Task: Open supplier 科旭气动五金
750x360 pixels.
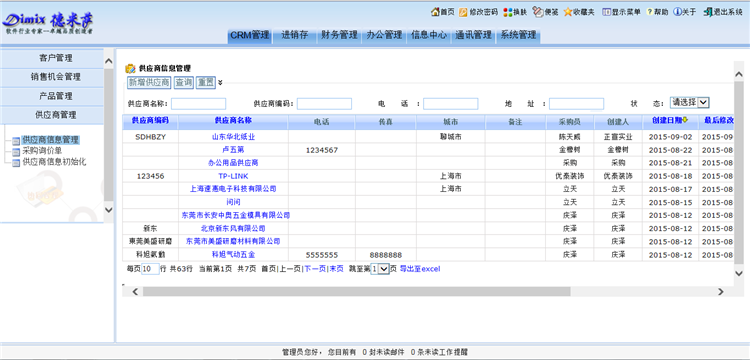Action: pos(233,255)
